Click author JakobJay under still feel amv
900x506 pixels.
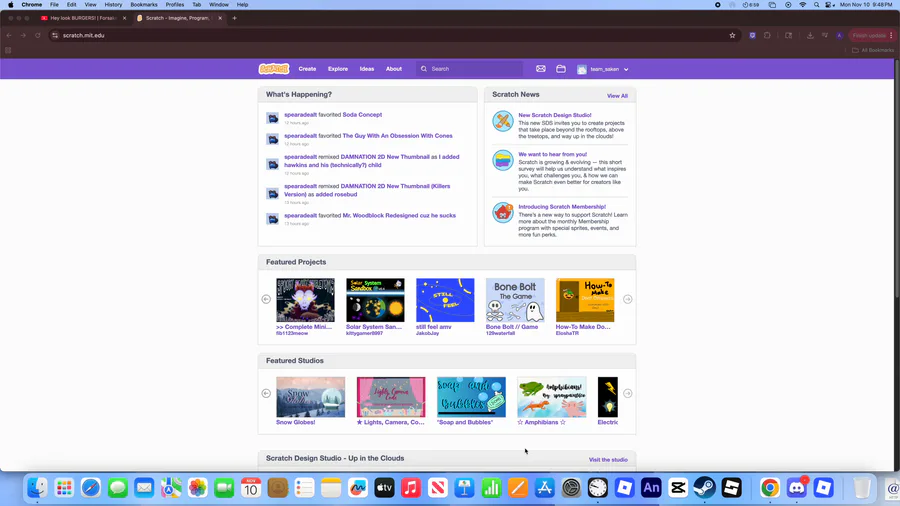[x=427, y=333]
